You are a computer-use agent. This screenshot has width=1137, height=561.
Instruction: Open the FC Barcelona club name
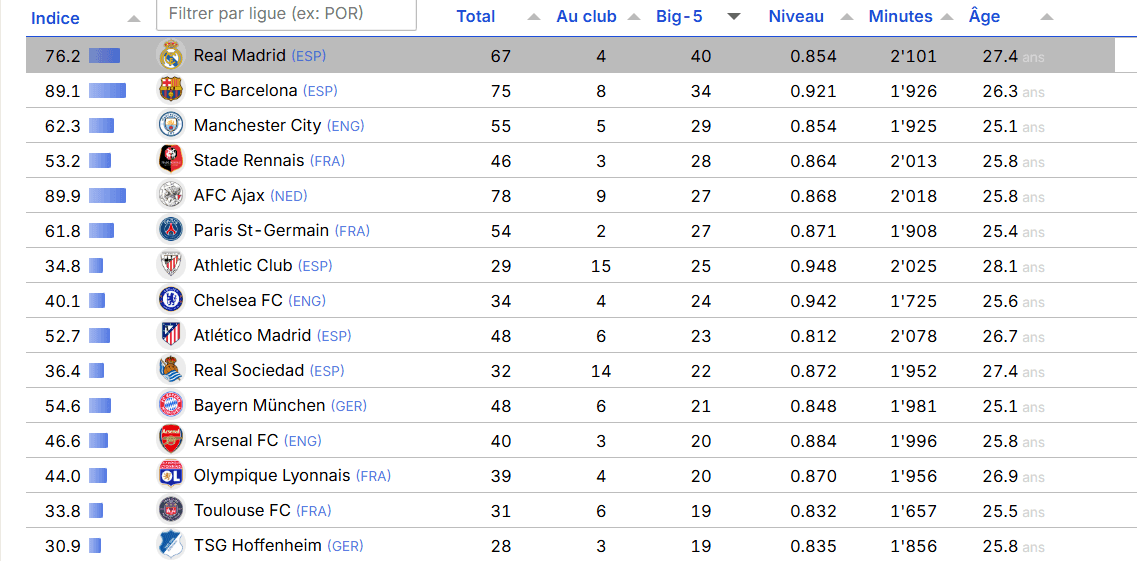coord(246,91)
